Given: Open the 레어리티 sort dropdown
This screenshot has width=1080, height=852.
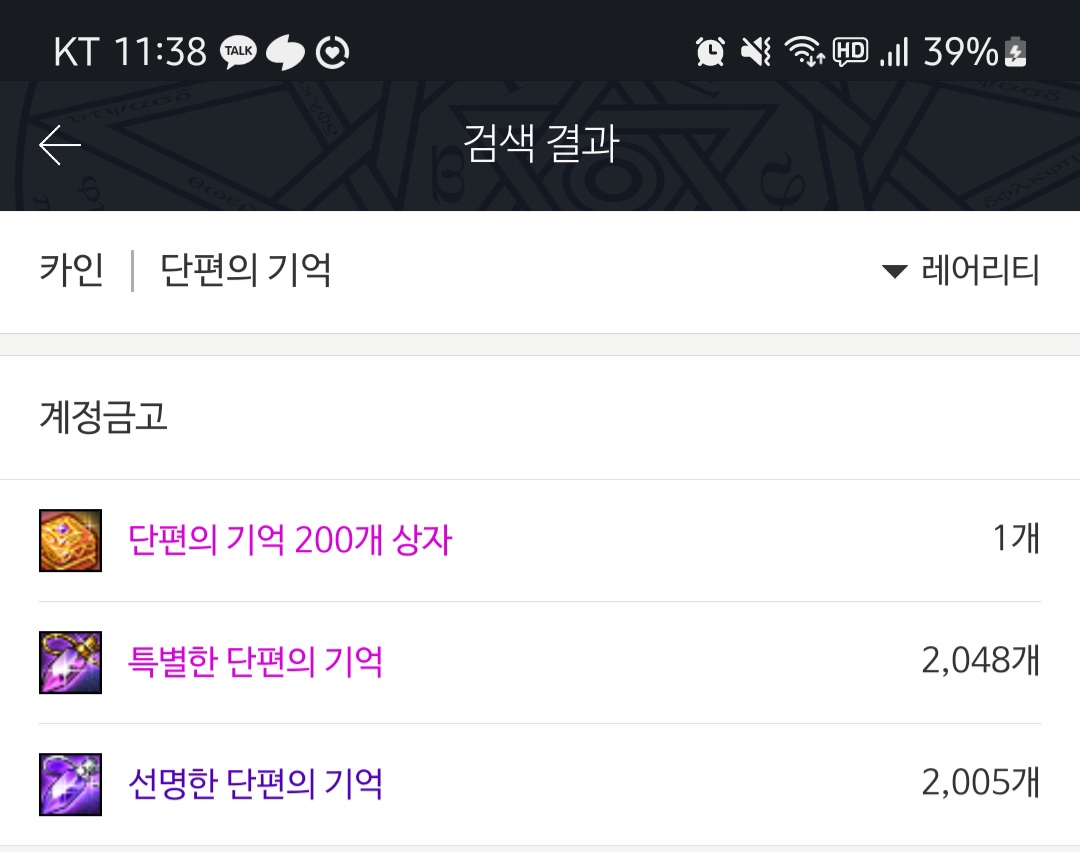Looking at the screenshot, I should [x=961, y=269].
